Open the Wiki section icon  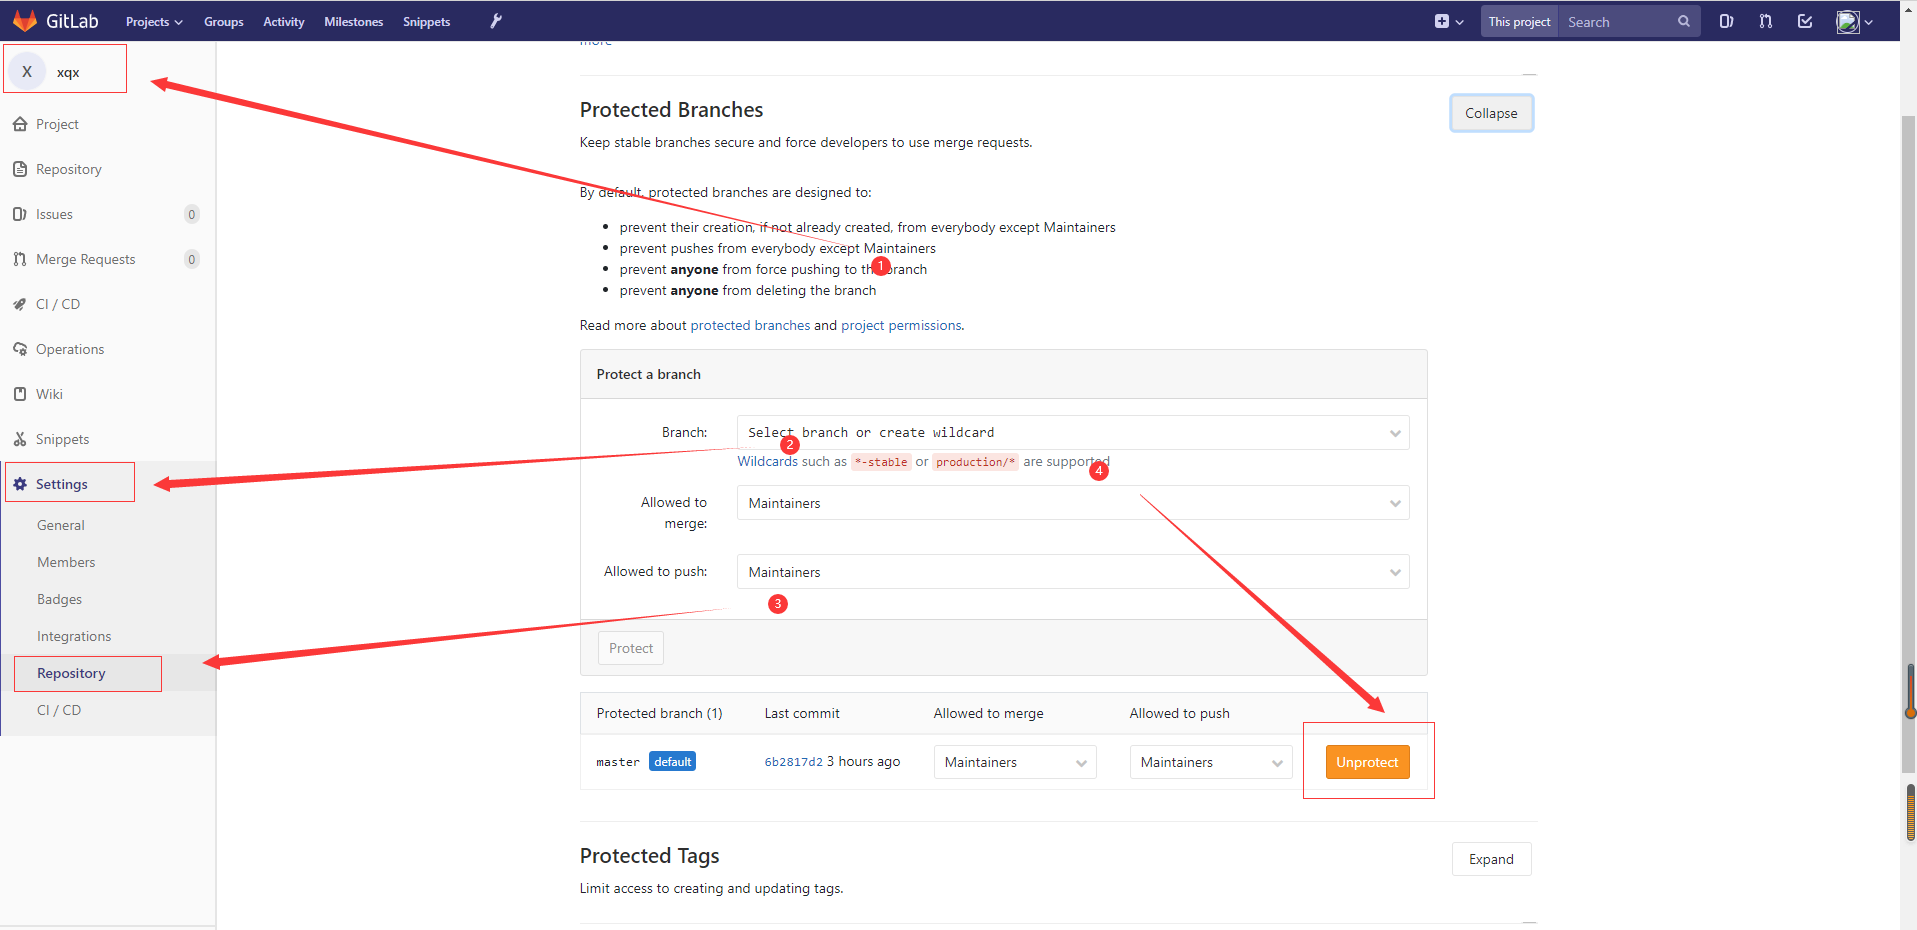pyautogui.click(x=20, y=393)
